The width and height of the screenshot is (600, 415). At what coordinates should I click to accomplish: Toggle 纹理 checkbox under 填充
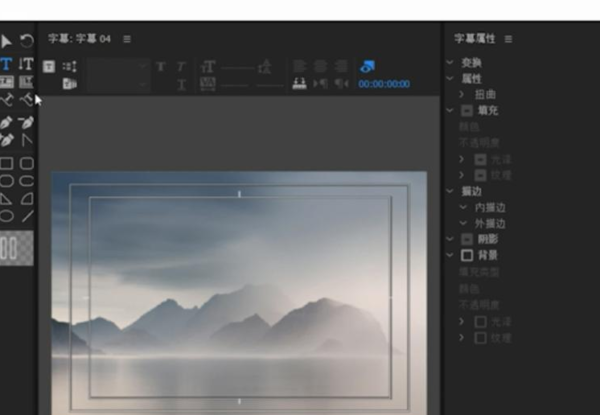(x=480, y=175)
